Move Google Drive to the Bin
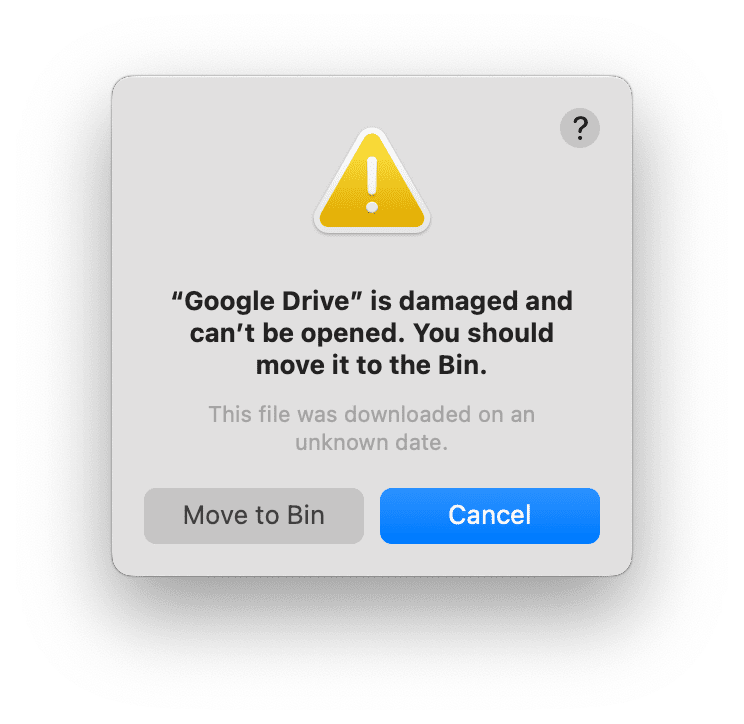The height and width of the screenshot is (724, 744). pos(254,516)
